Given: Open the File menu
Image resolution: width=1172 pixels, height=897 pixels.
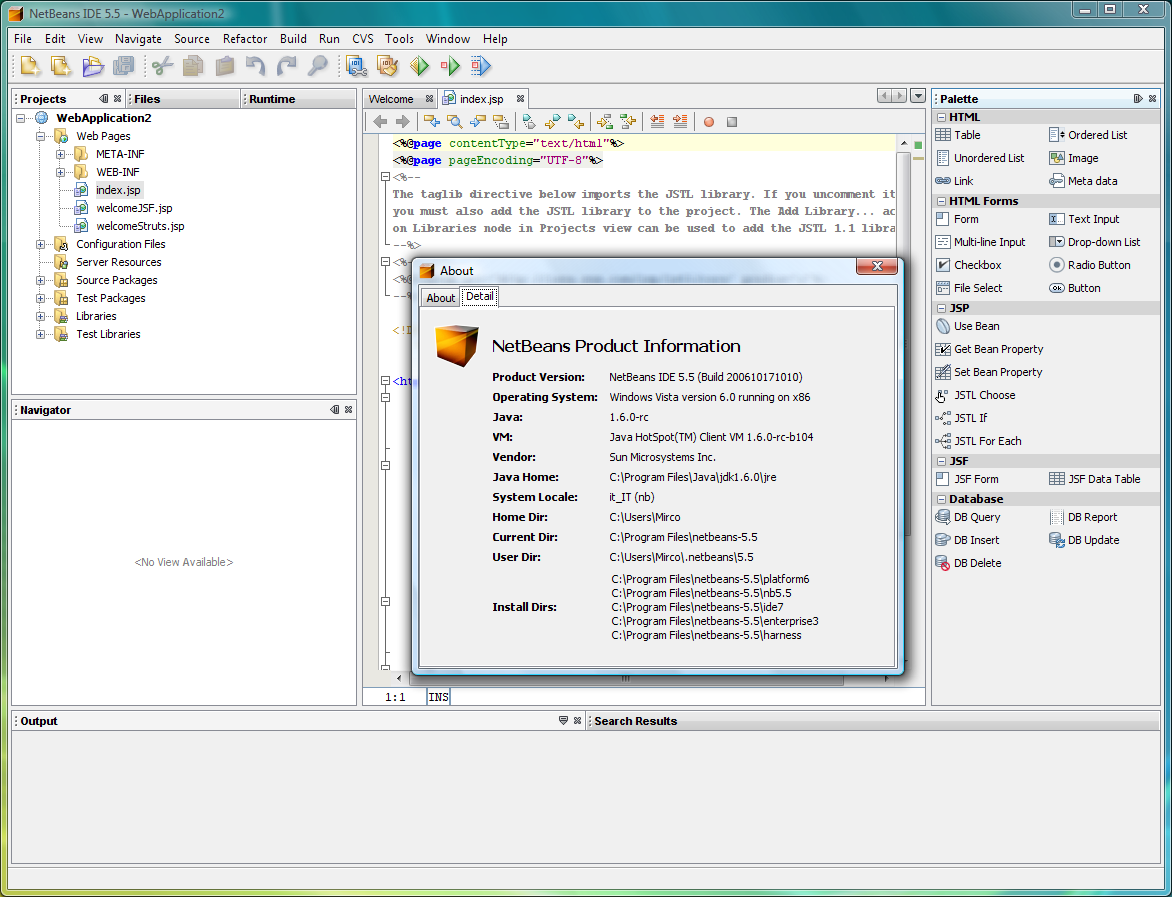Looking at the screenshot, I should [x=22, y=39].
